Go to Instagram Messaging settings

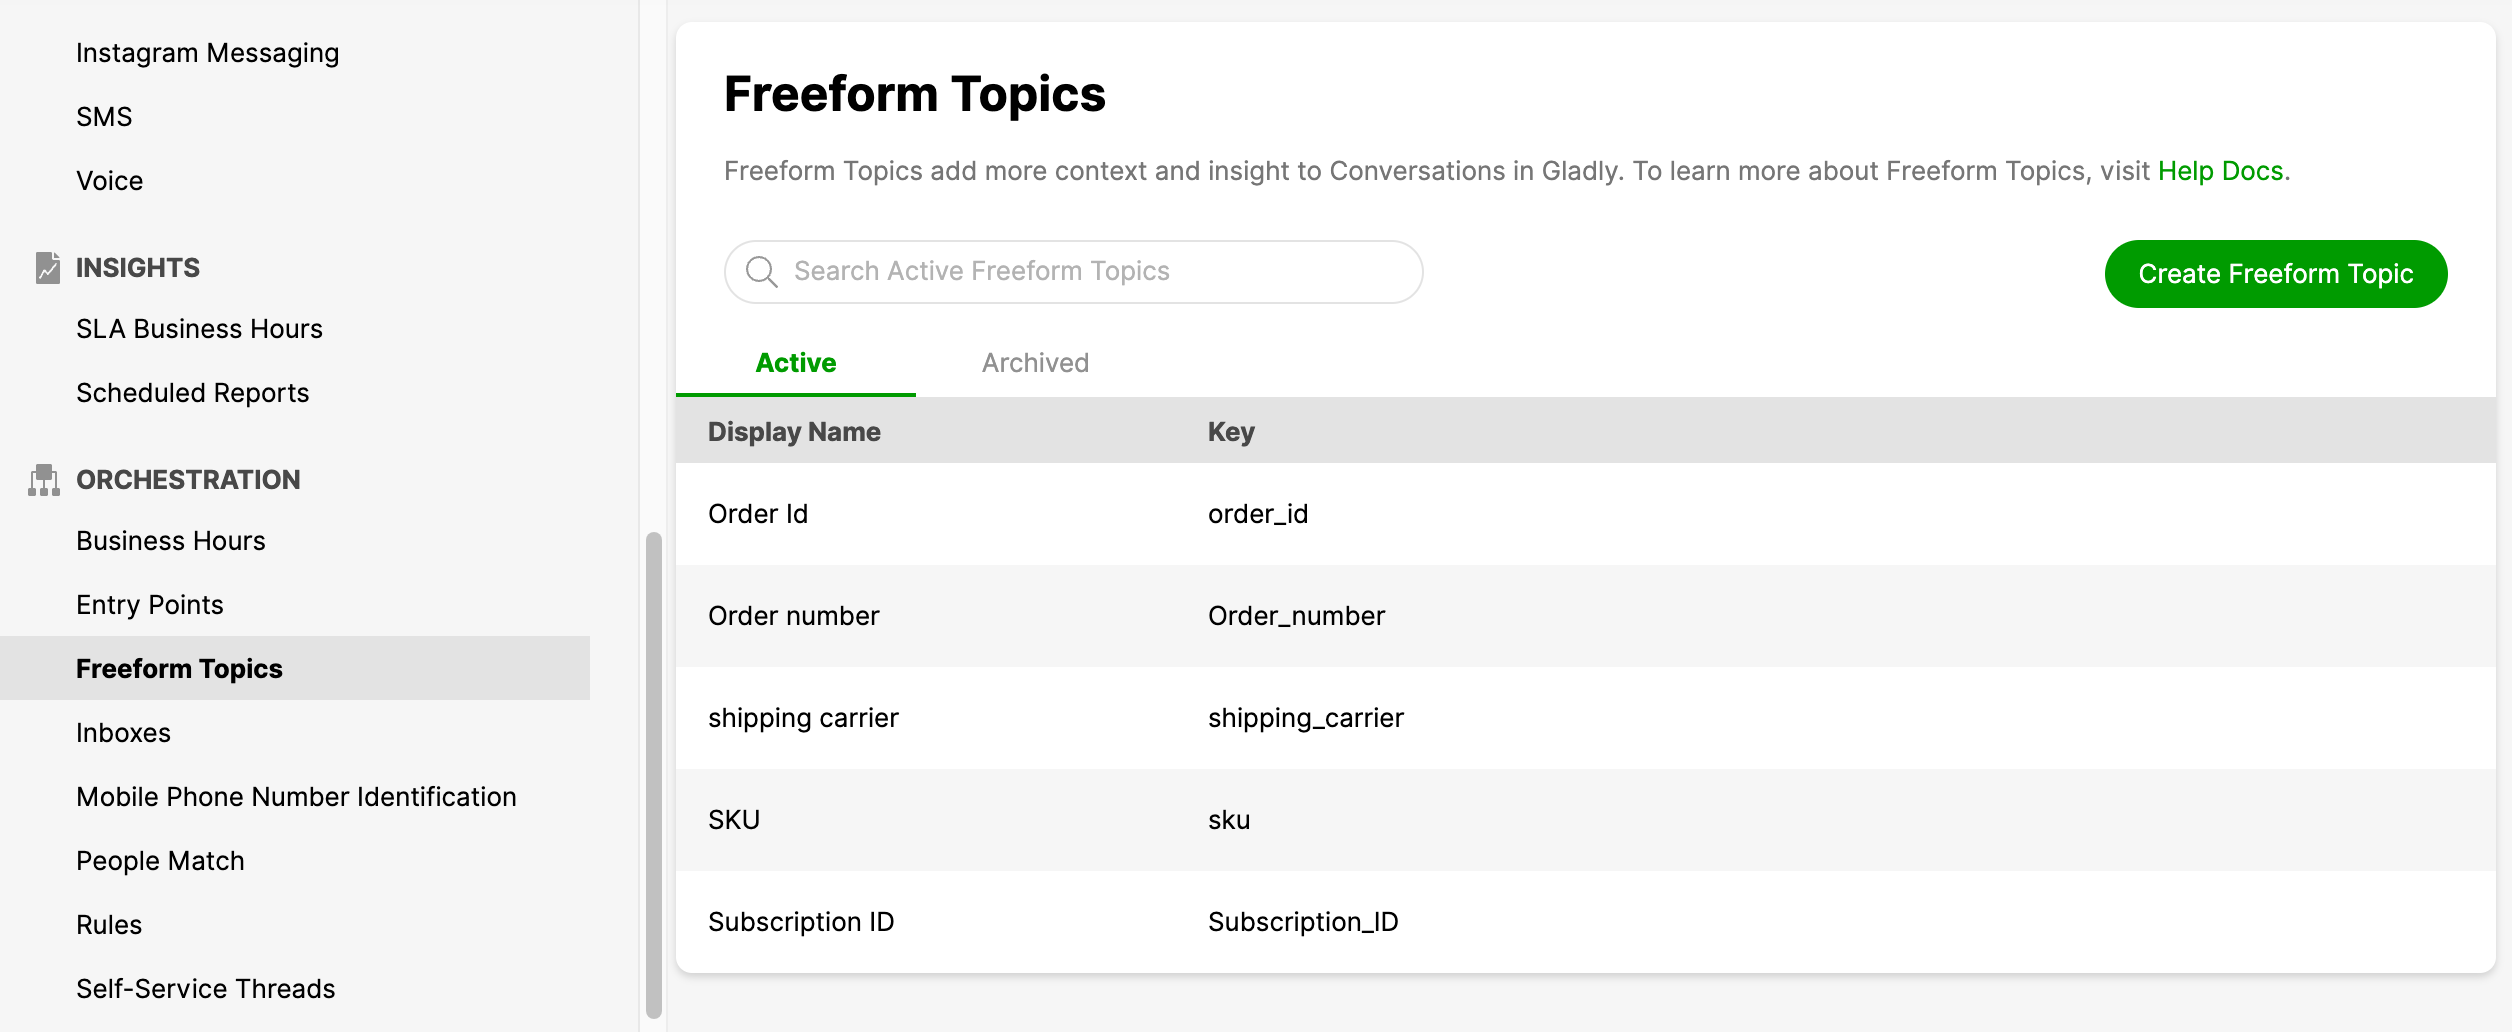tap(208, 53)
